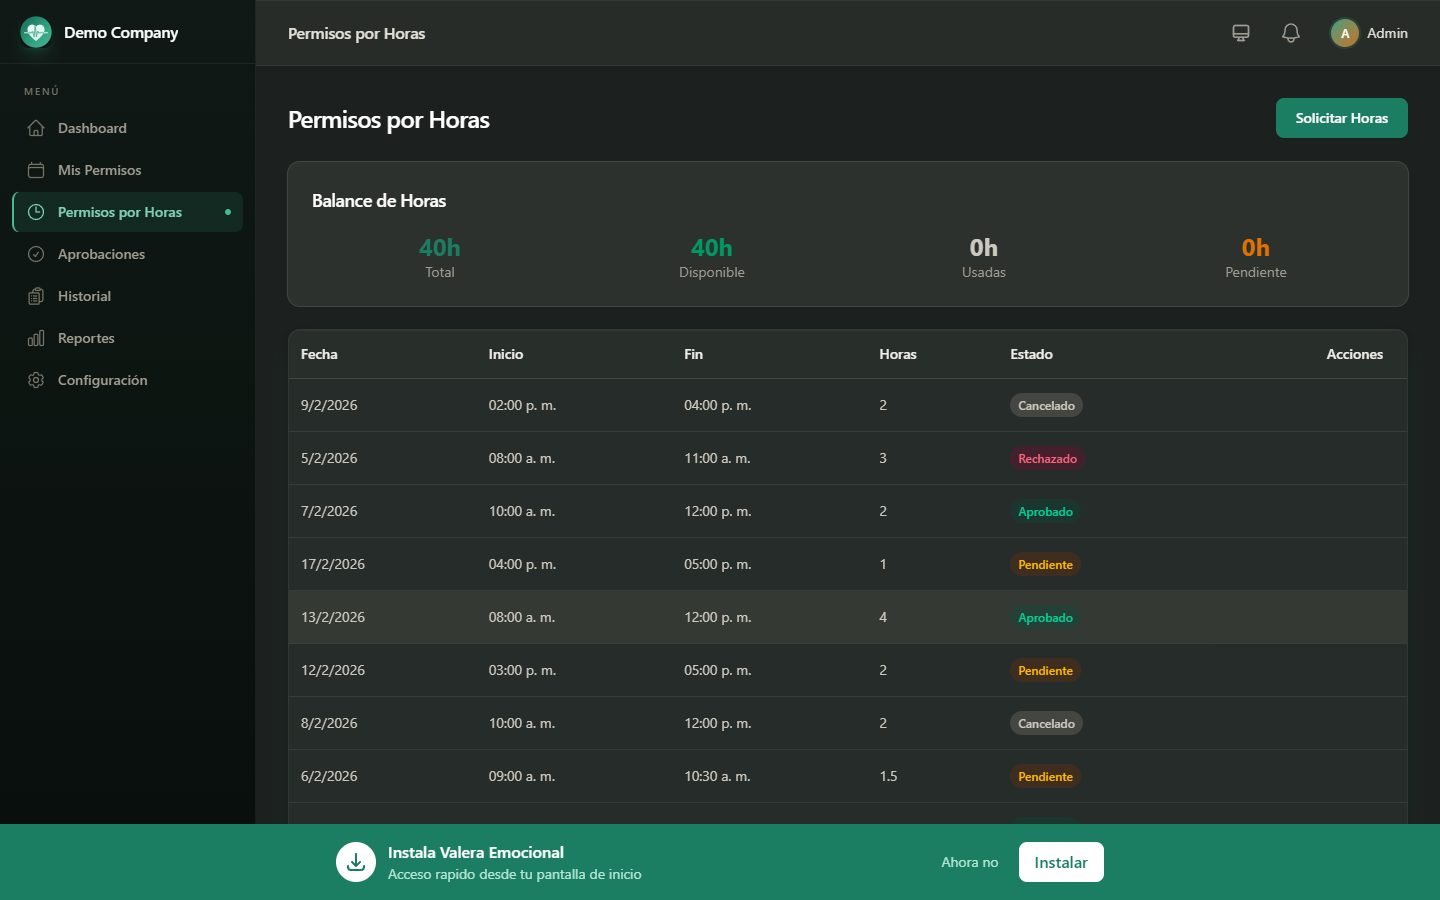Click the Dashboard home icon

pyautogui.click(x=36, y=128)
